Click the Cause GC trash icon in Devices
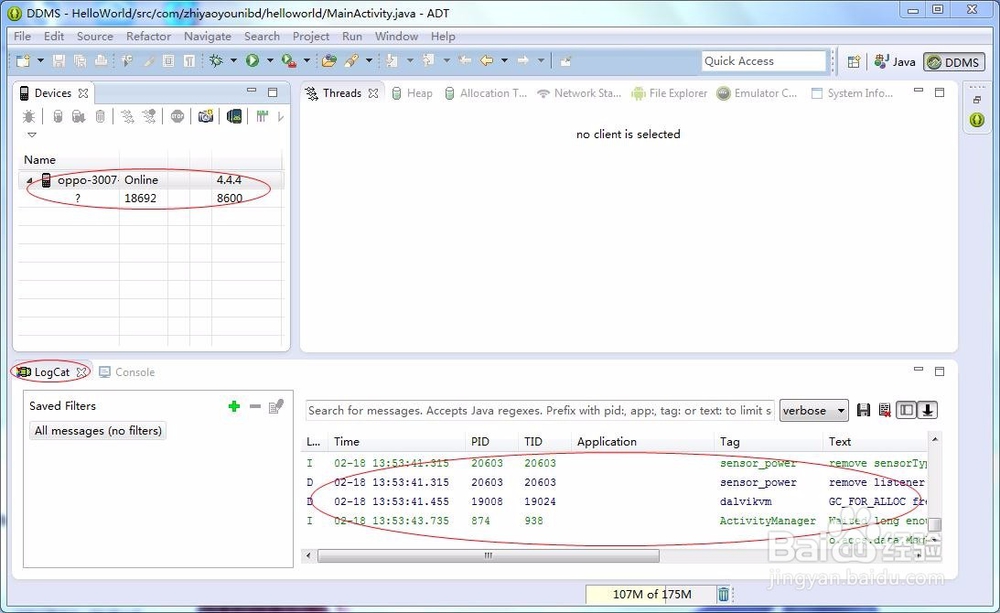Screen dimensions: 1000x613 point(100,117)
